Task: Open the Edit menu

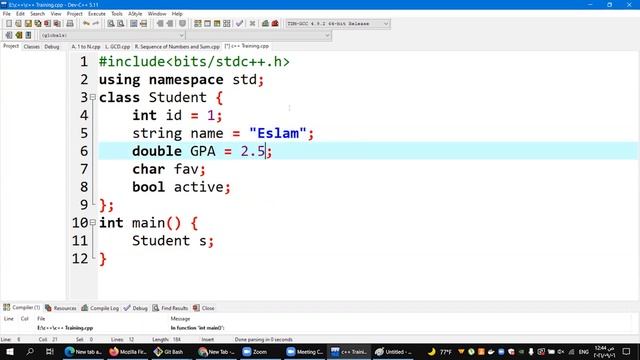Action: click(20, 14)
